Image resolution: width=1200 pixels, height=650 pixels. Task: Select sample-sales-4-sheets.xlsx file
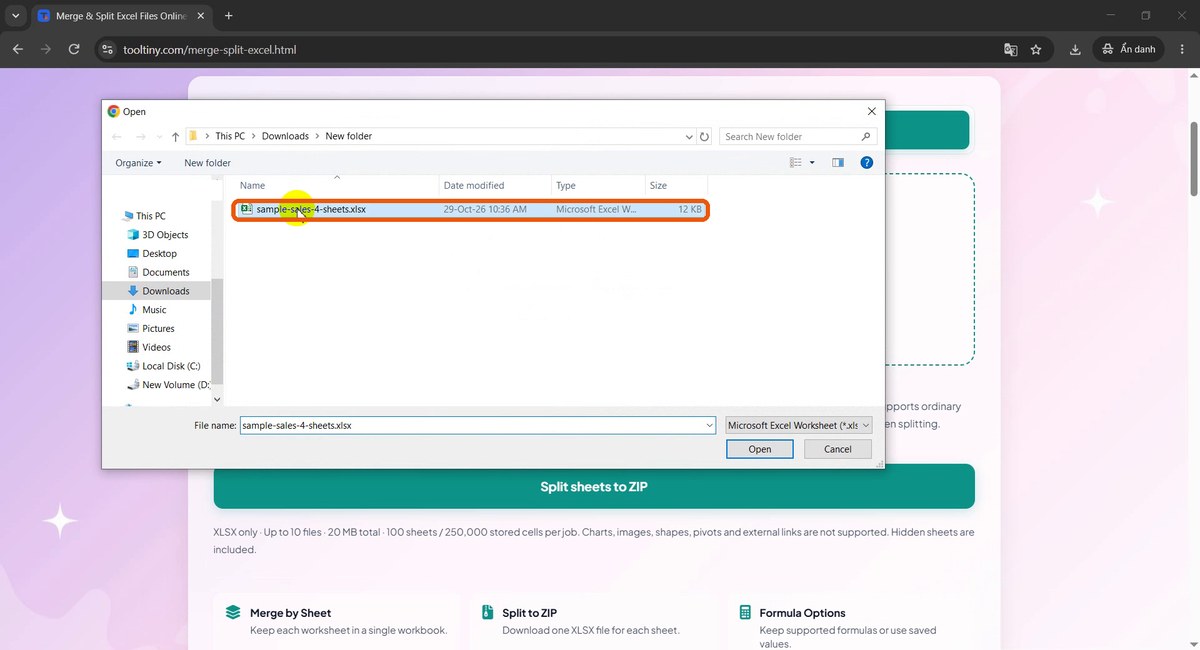(471, 210)
